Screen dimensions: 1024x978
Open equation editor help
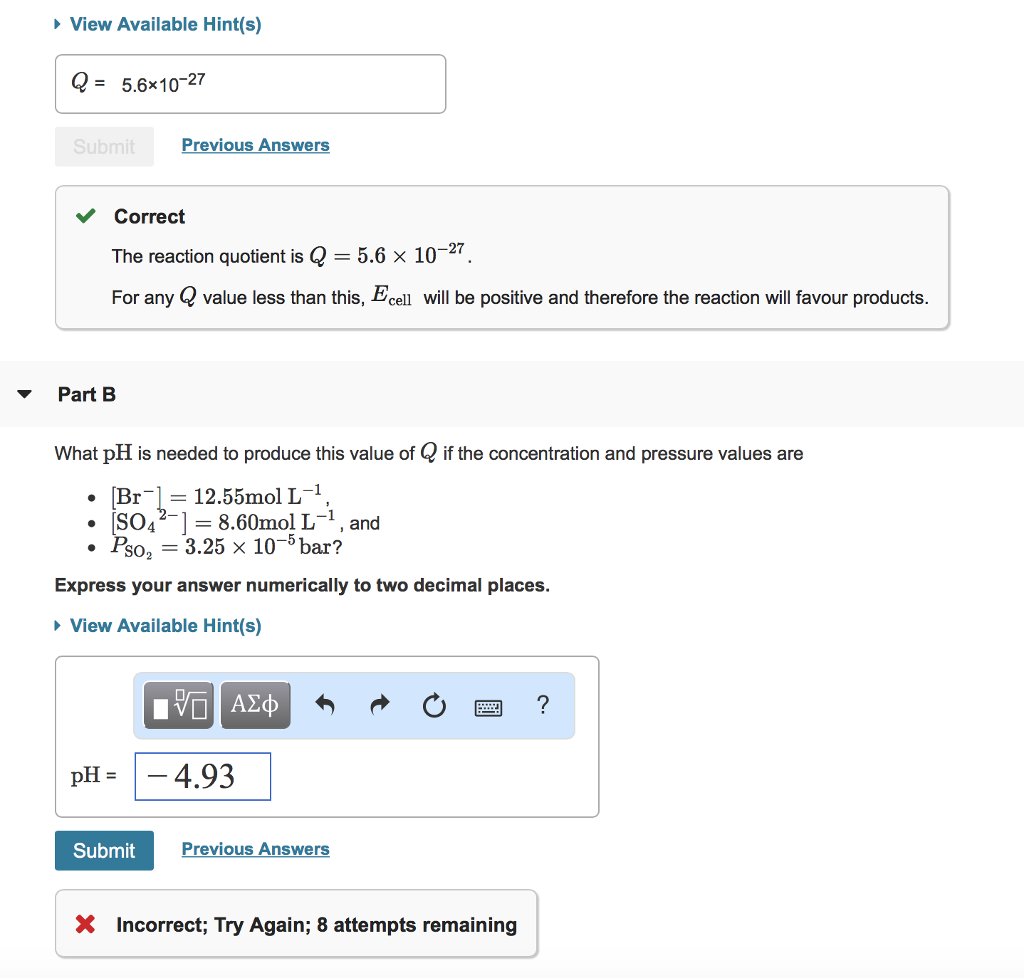542,705
